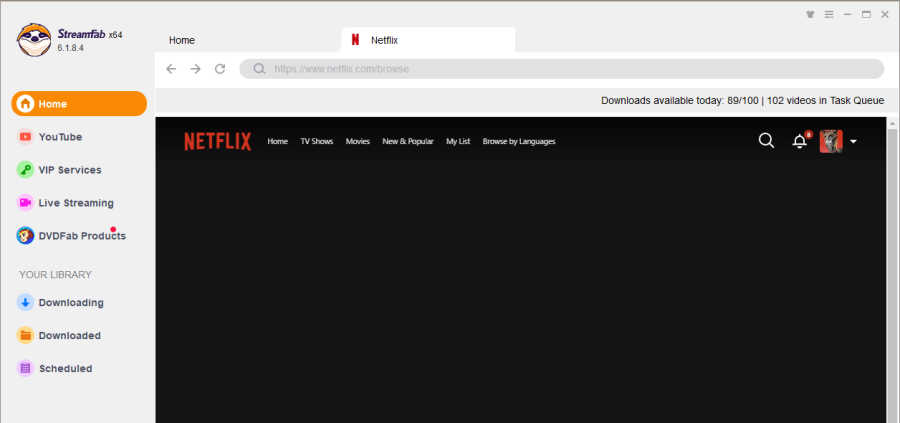Select VIP Services in sidebar

pyautogui.click(x=70, y=170)
